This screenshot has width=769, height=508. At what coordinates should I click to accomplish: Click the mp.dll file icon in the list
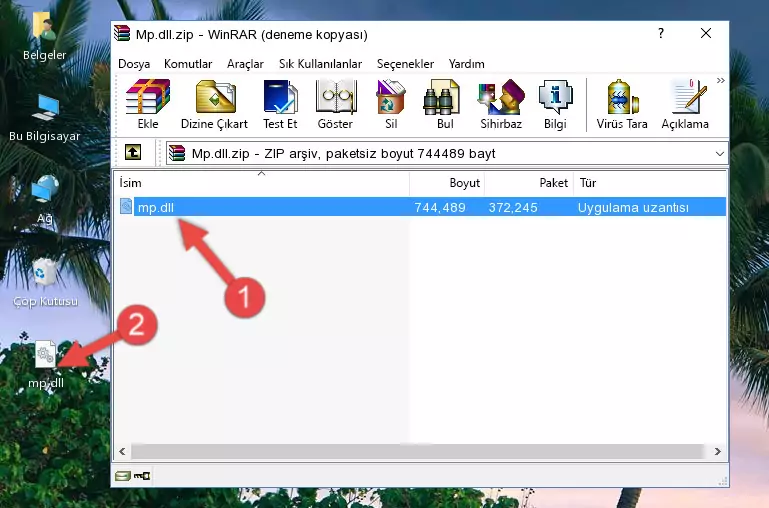126,206
